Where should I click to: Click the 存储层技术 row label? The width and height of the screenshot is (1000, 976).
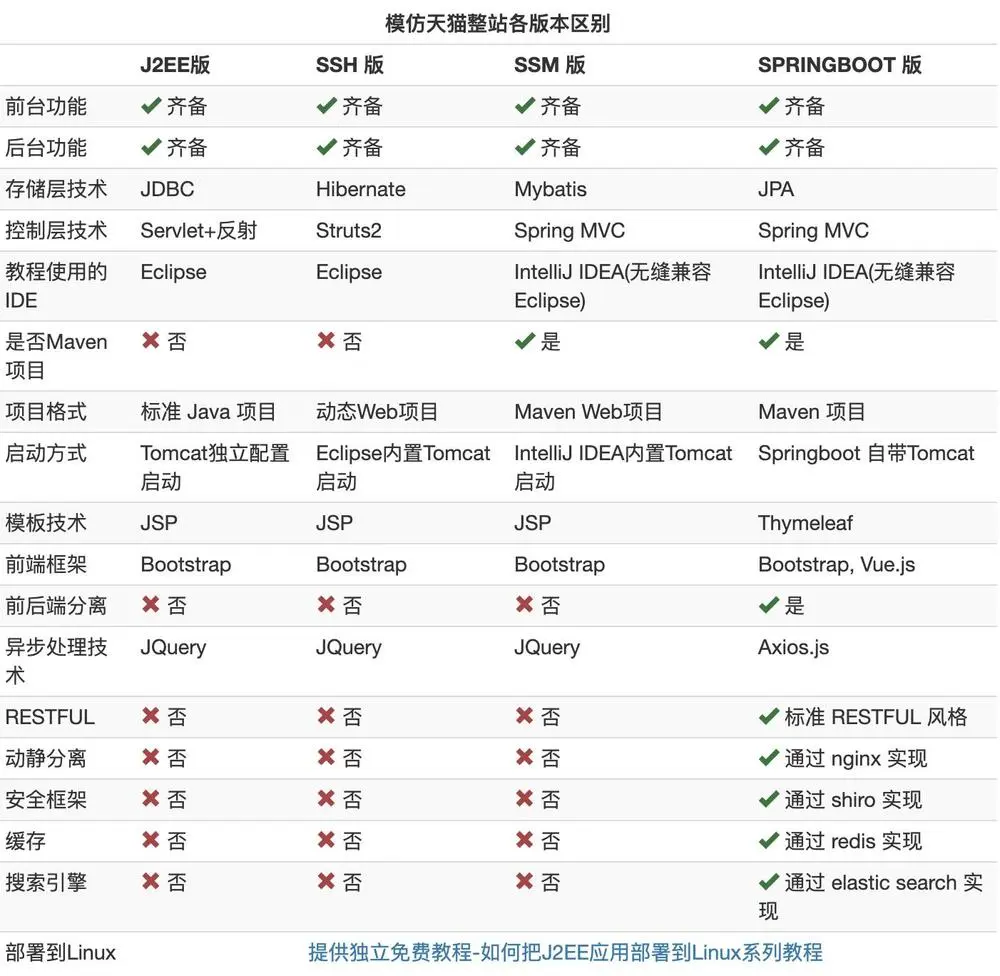(55, 189)
